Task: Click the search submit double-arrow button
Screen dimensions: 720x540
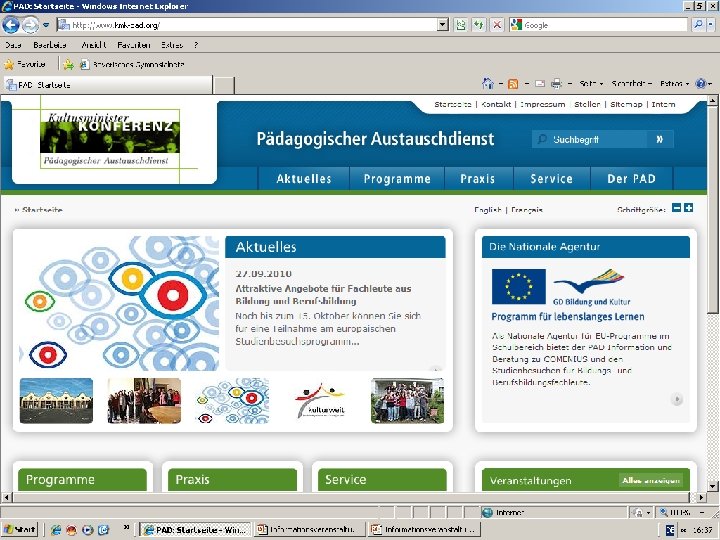Action: (660, 139)
